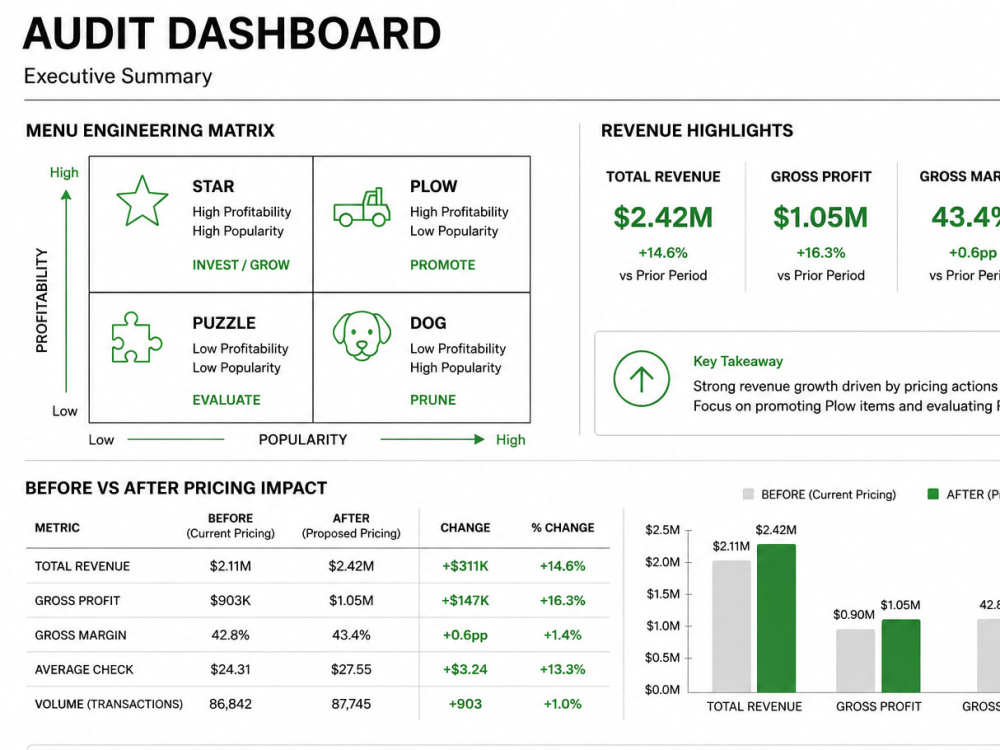Click the REVENUE HIGHLIGHTS heading
This screenshot has width=1000, height=750.
pyautogui.click(x=697, y=131)
